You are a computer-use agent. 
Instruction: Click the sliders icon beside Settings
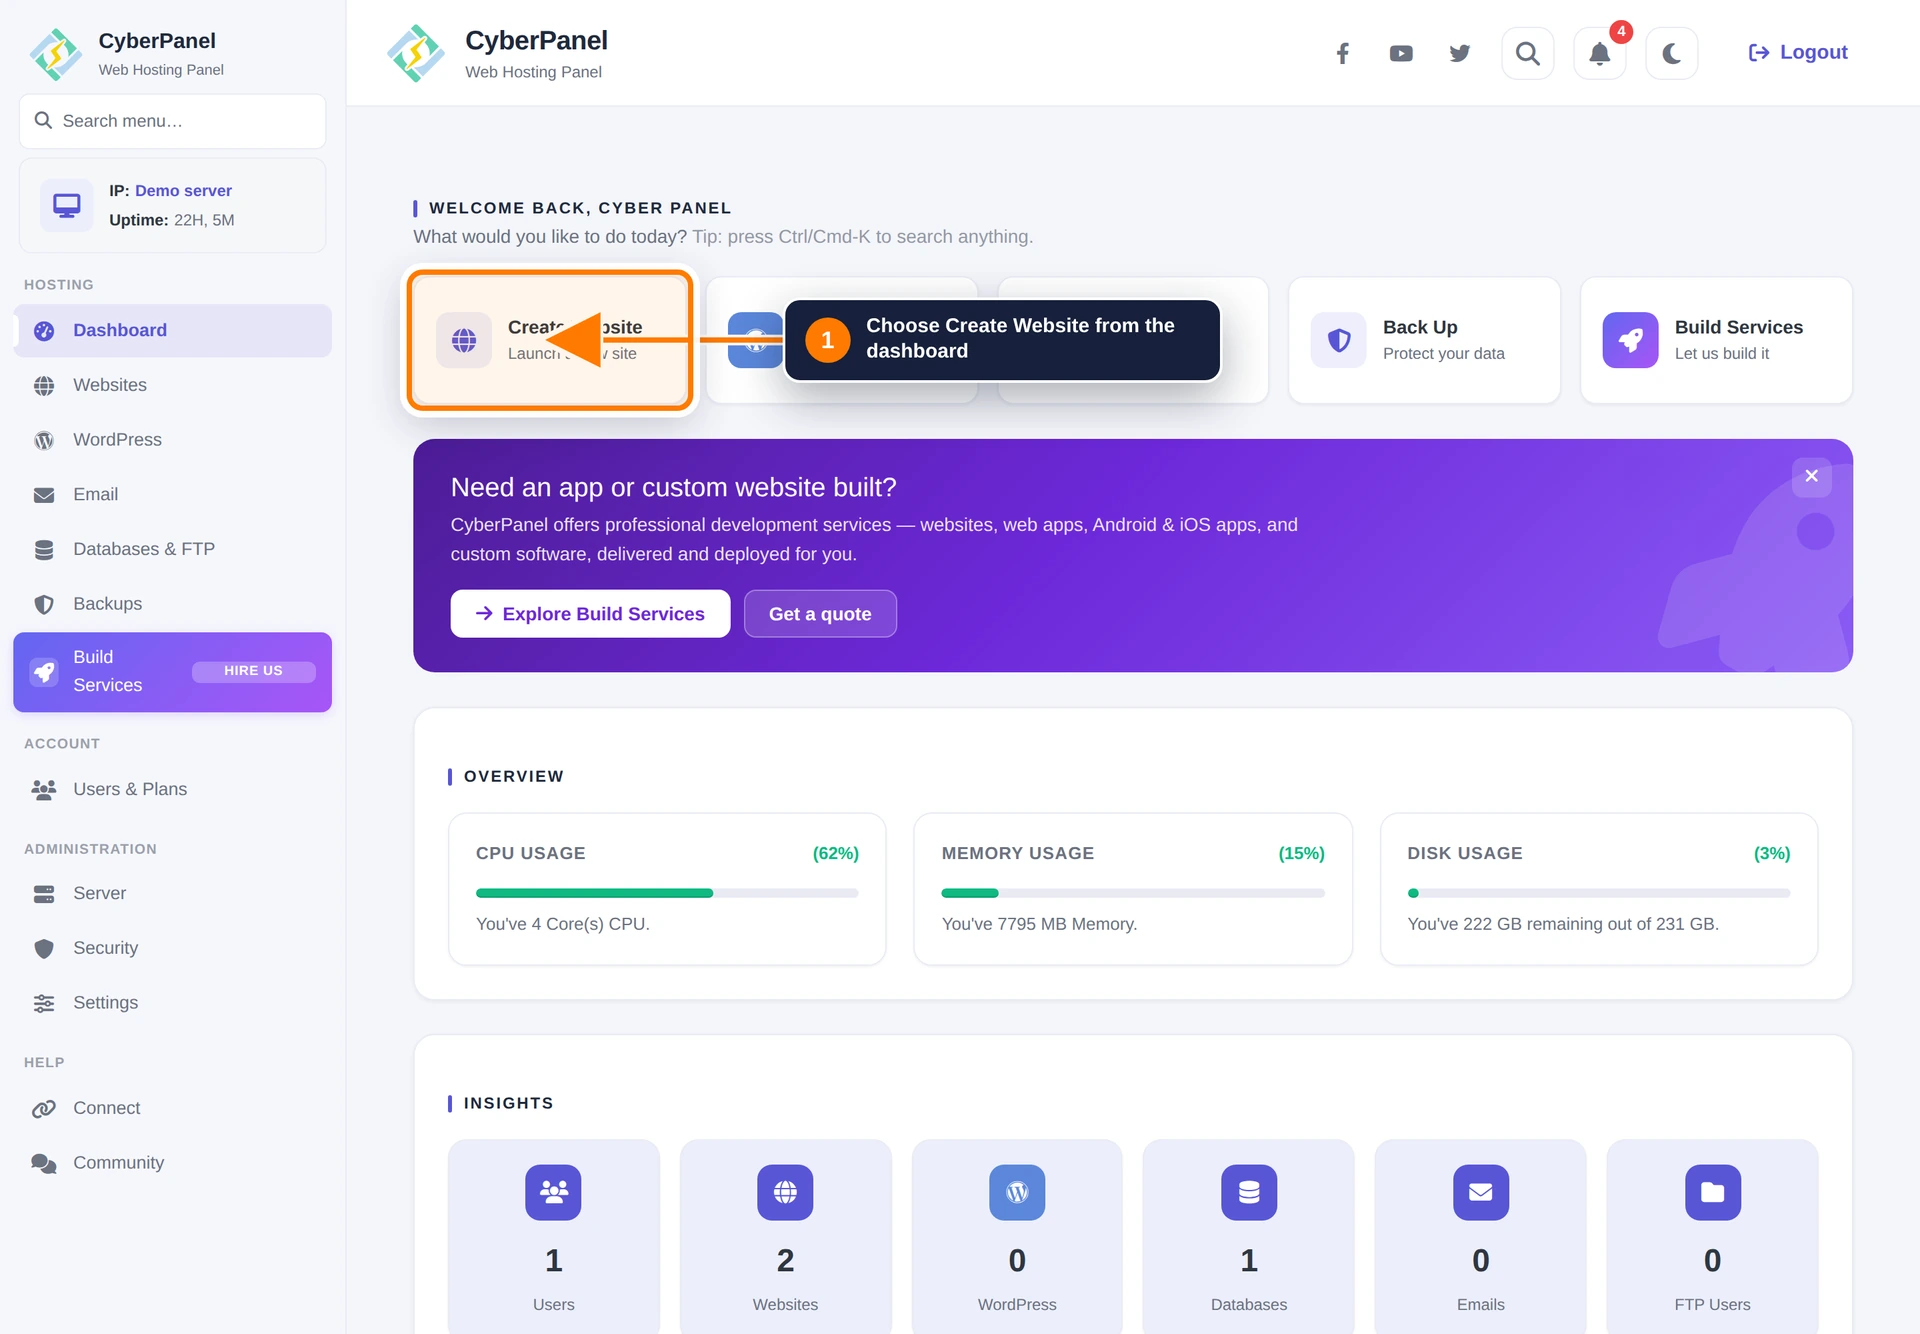point(44,1003)
